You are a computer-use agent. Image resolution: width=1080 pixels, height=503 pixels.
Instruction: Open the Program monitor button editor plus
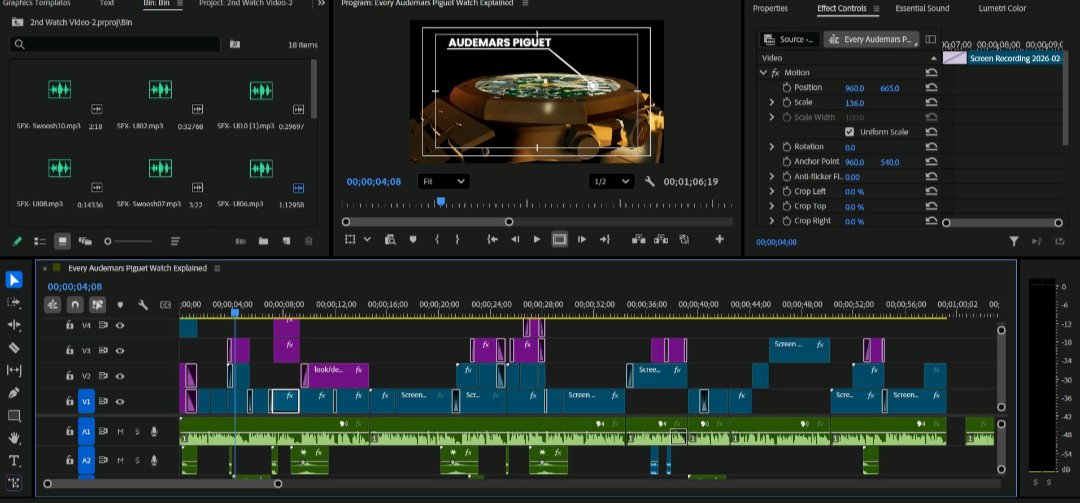[x=720, y=239]
